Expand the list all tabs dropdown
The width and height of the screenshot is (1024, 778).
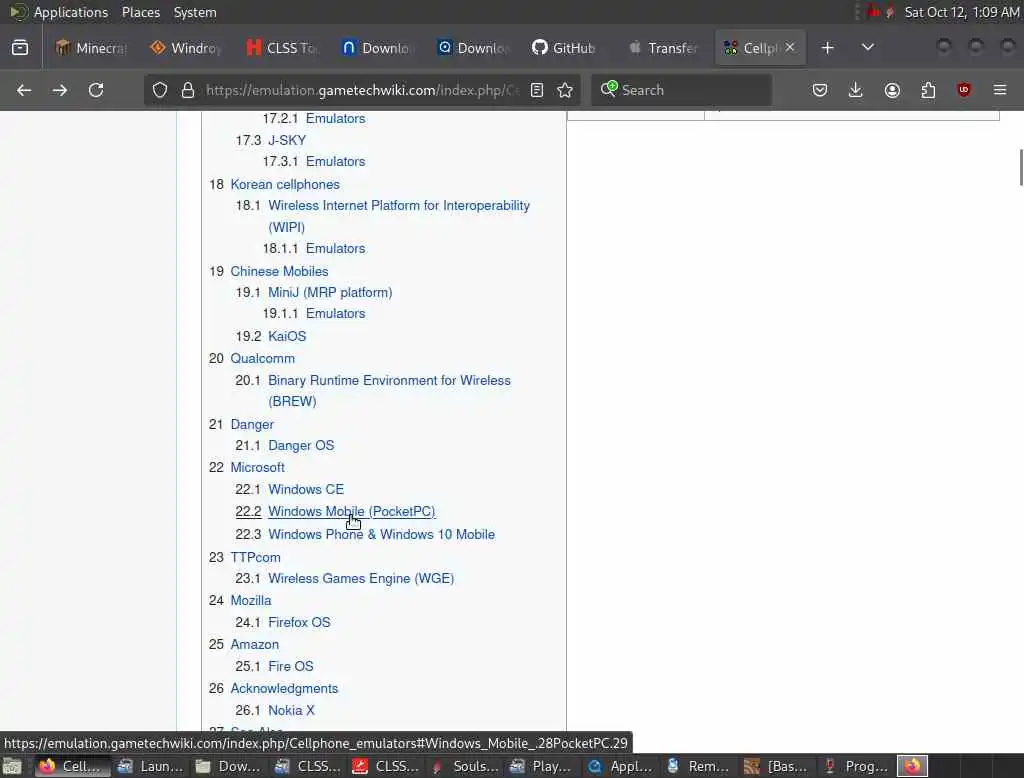point(868,48)
